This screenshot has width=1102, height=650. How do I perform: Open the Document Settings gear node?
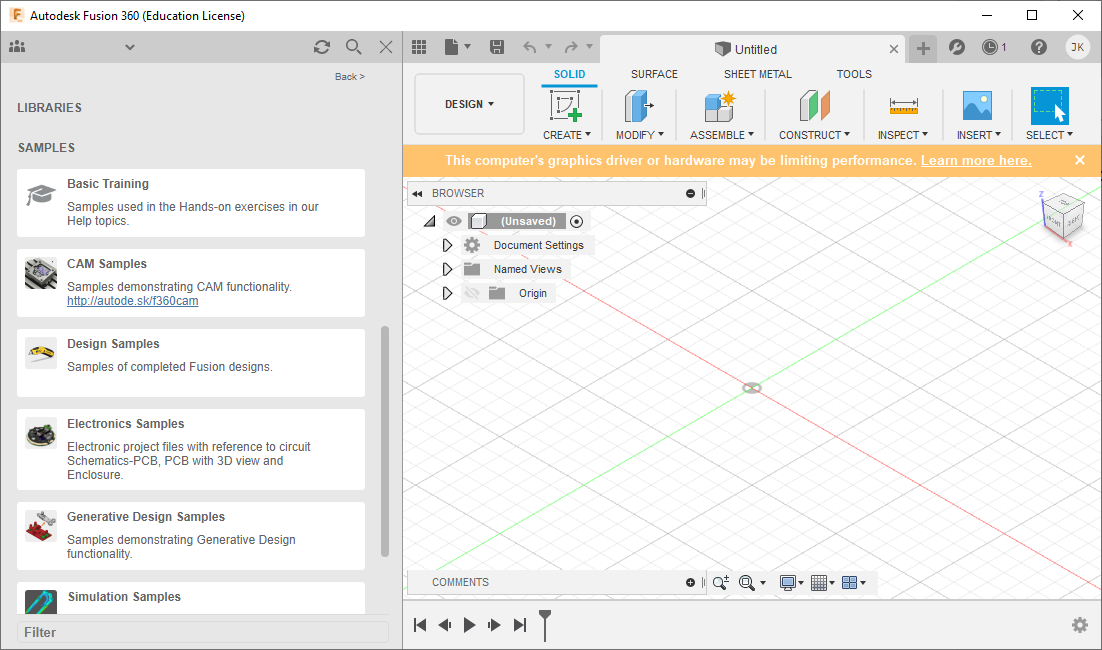click(x=472, y=245)
